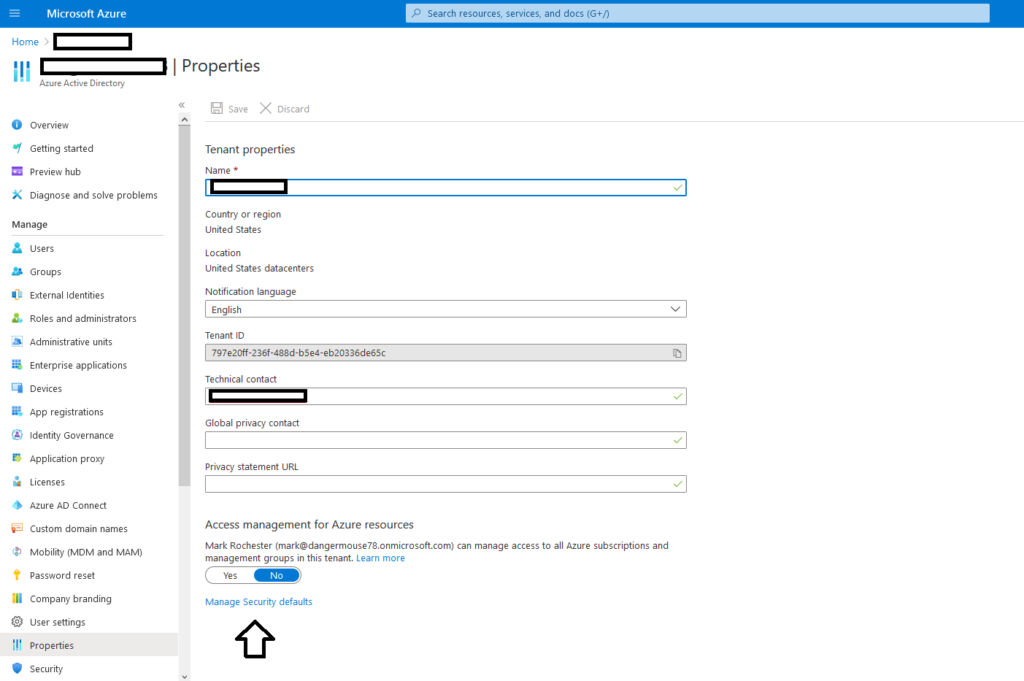Viewport: 1024px width, 681px height.
Task: Set access management toggle to No
Action: 277,575
